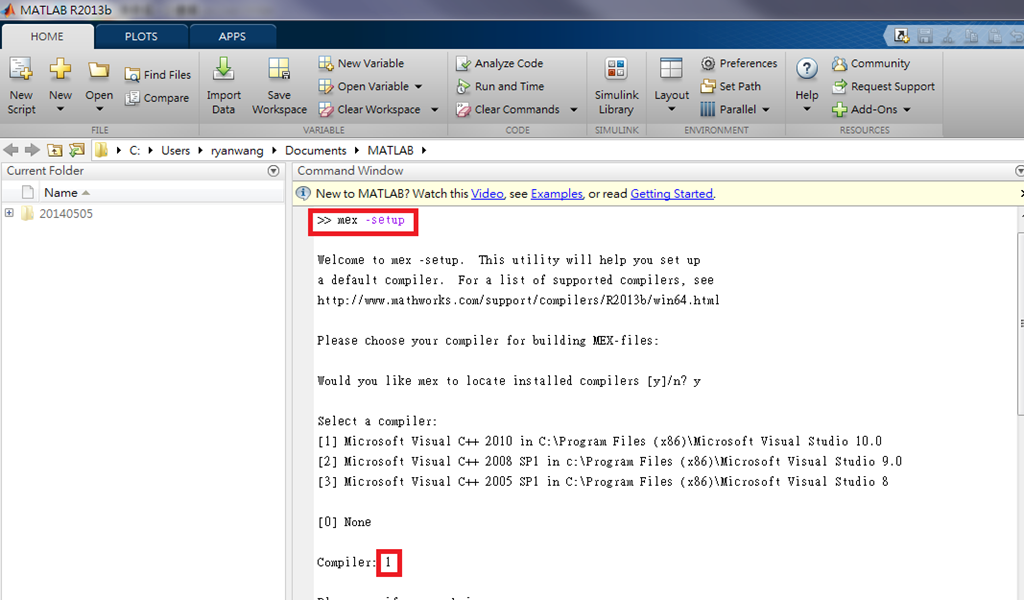Expand the arrow after MATLAB in address bar
The width and height of the screenshot is (1024, 600).
pos(424,150)
